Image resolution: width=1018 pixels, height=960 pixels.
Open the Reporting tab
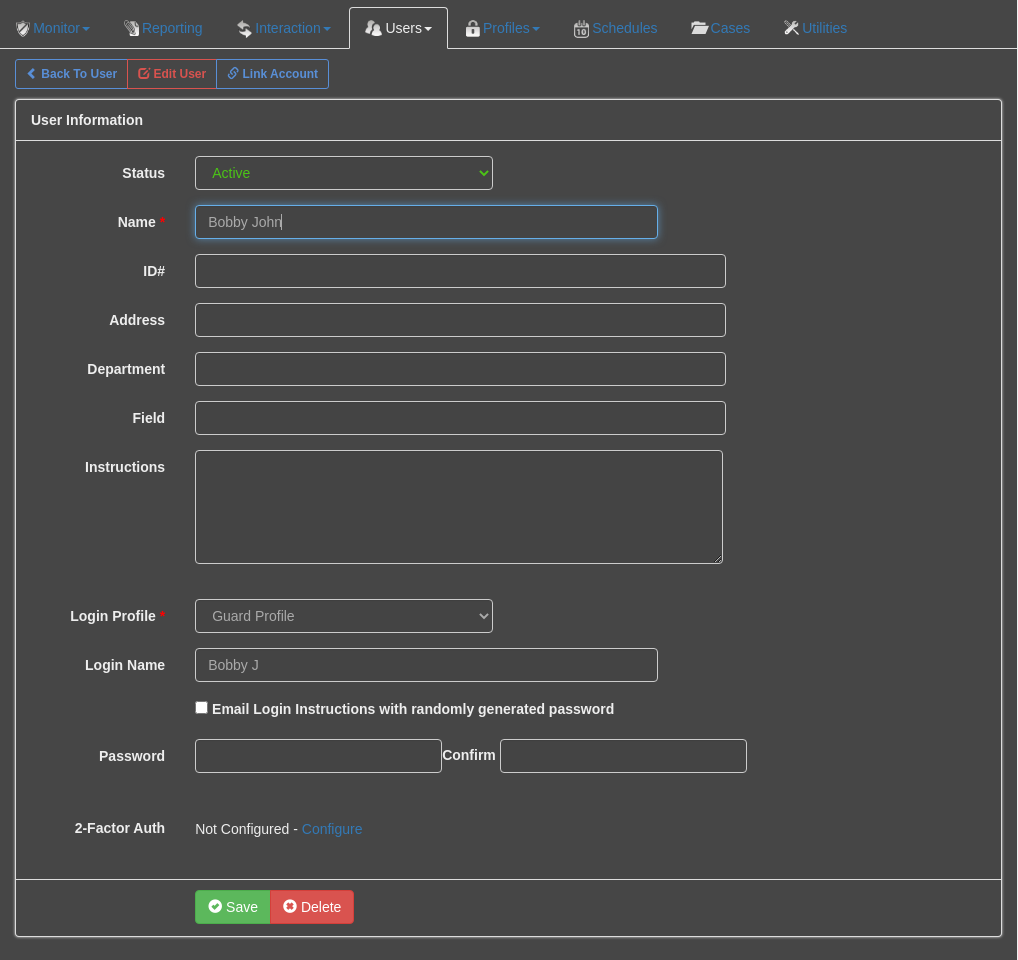point(163,29)
